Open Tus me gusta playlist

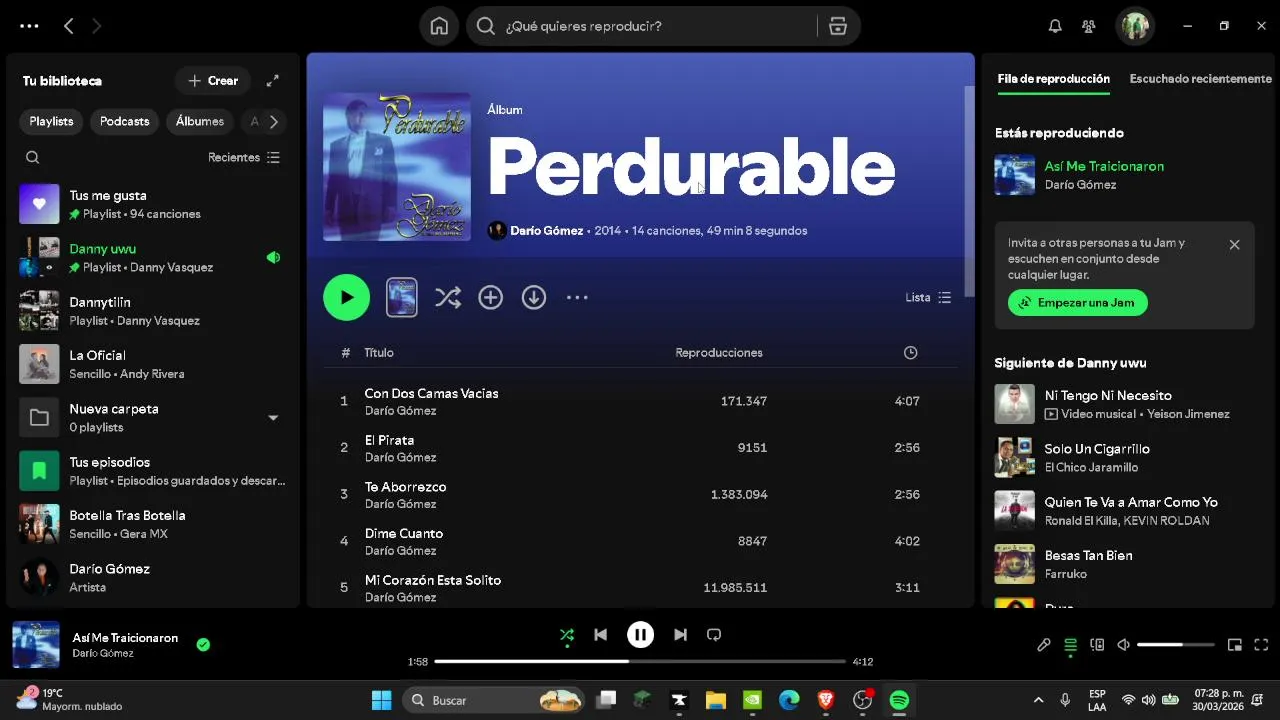[152, 204]
